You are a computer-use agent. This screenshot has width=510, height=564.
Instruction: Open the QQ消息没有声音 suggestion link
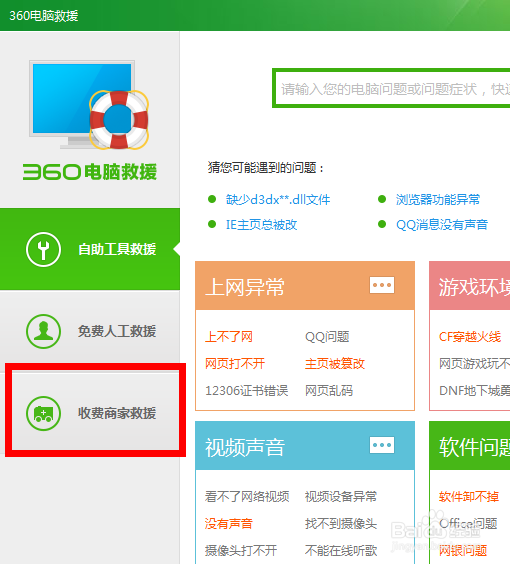(x=442, y=225)
